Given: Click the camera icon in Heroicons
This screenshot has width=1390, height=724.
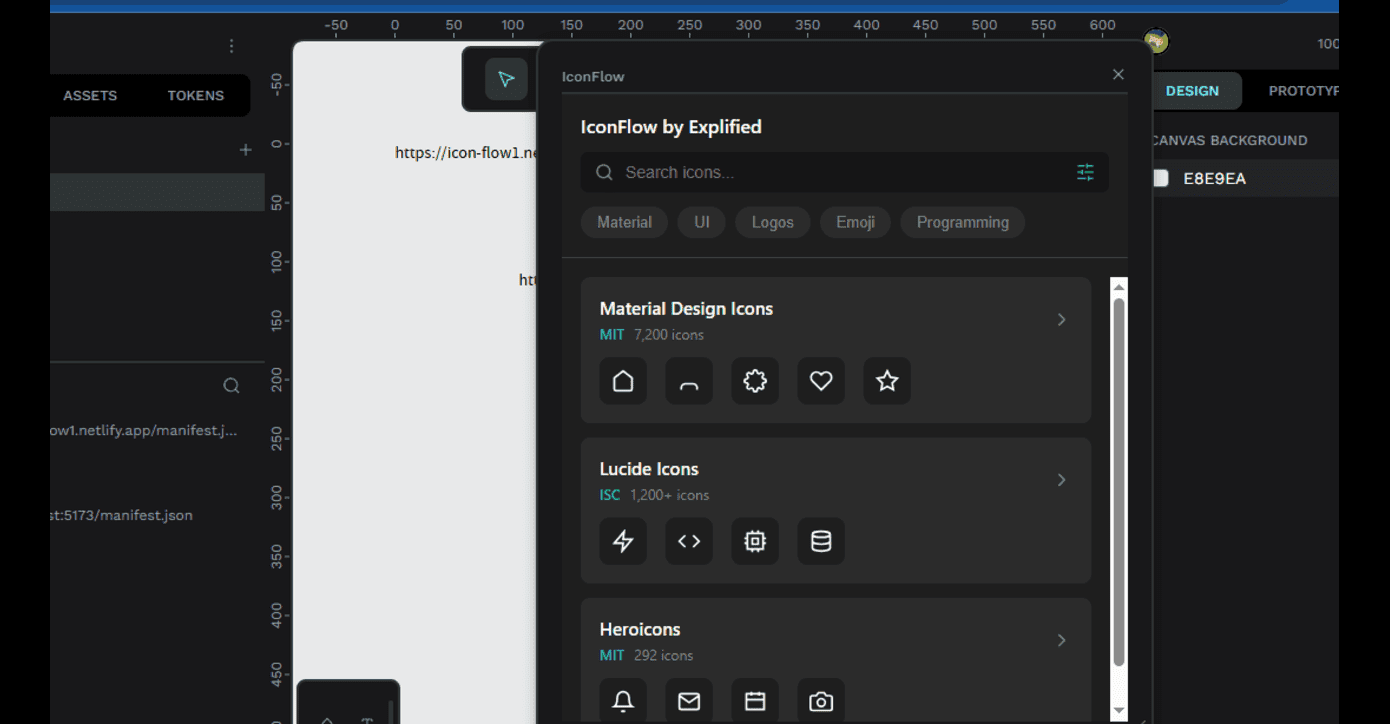Looking at the screenshot, I should coord(821,701).
